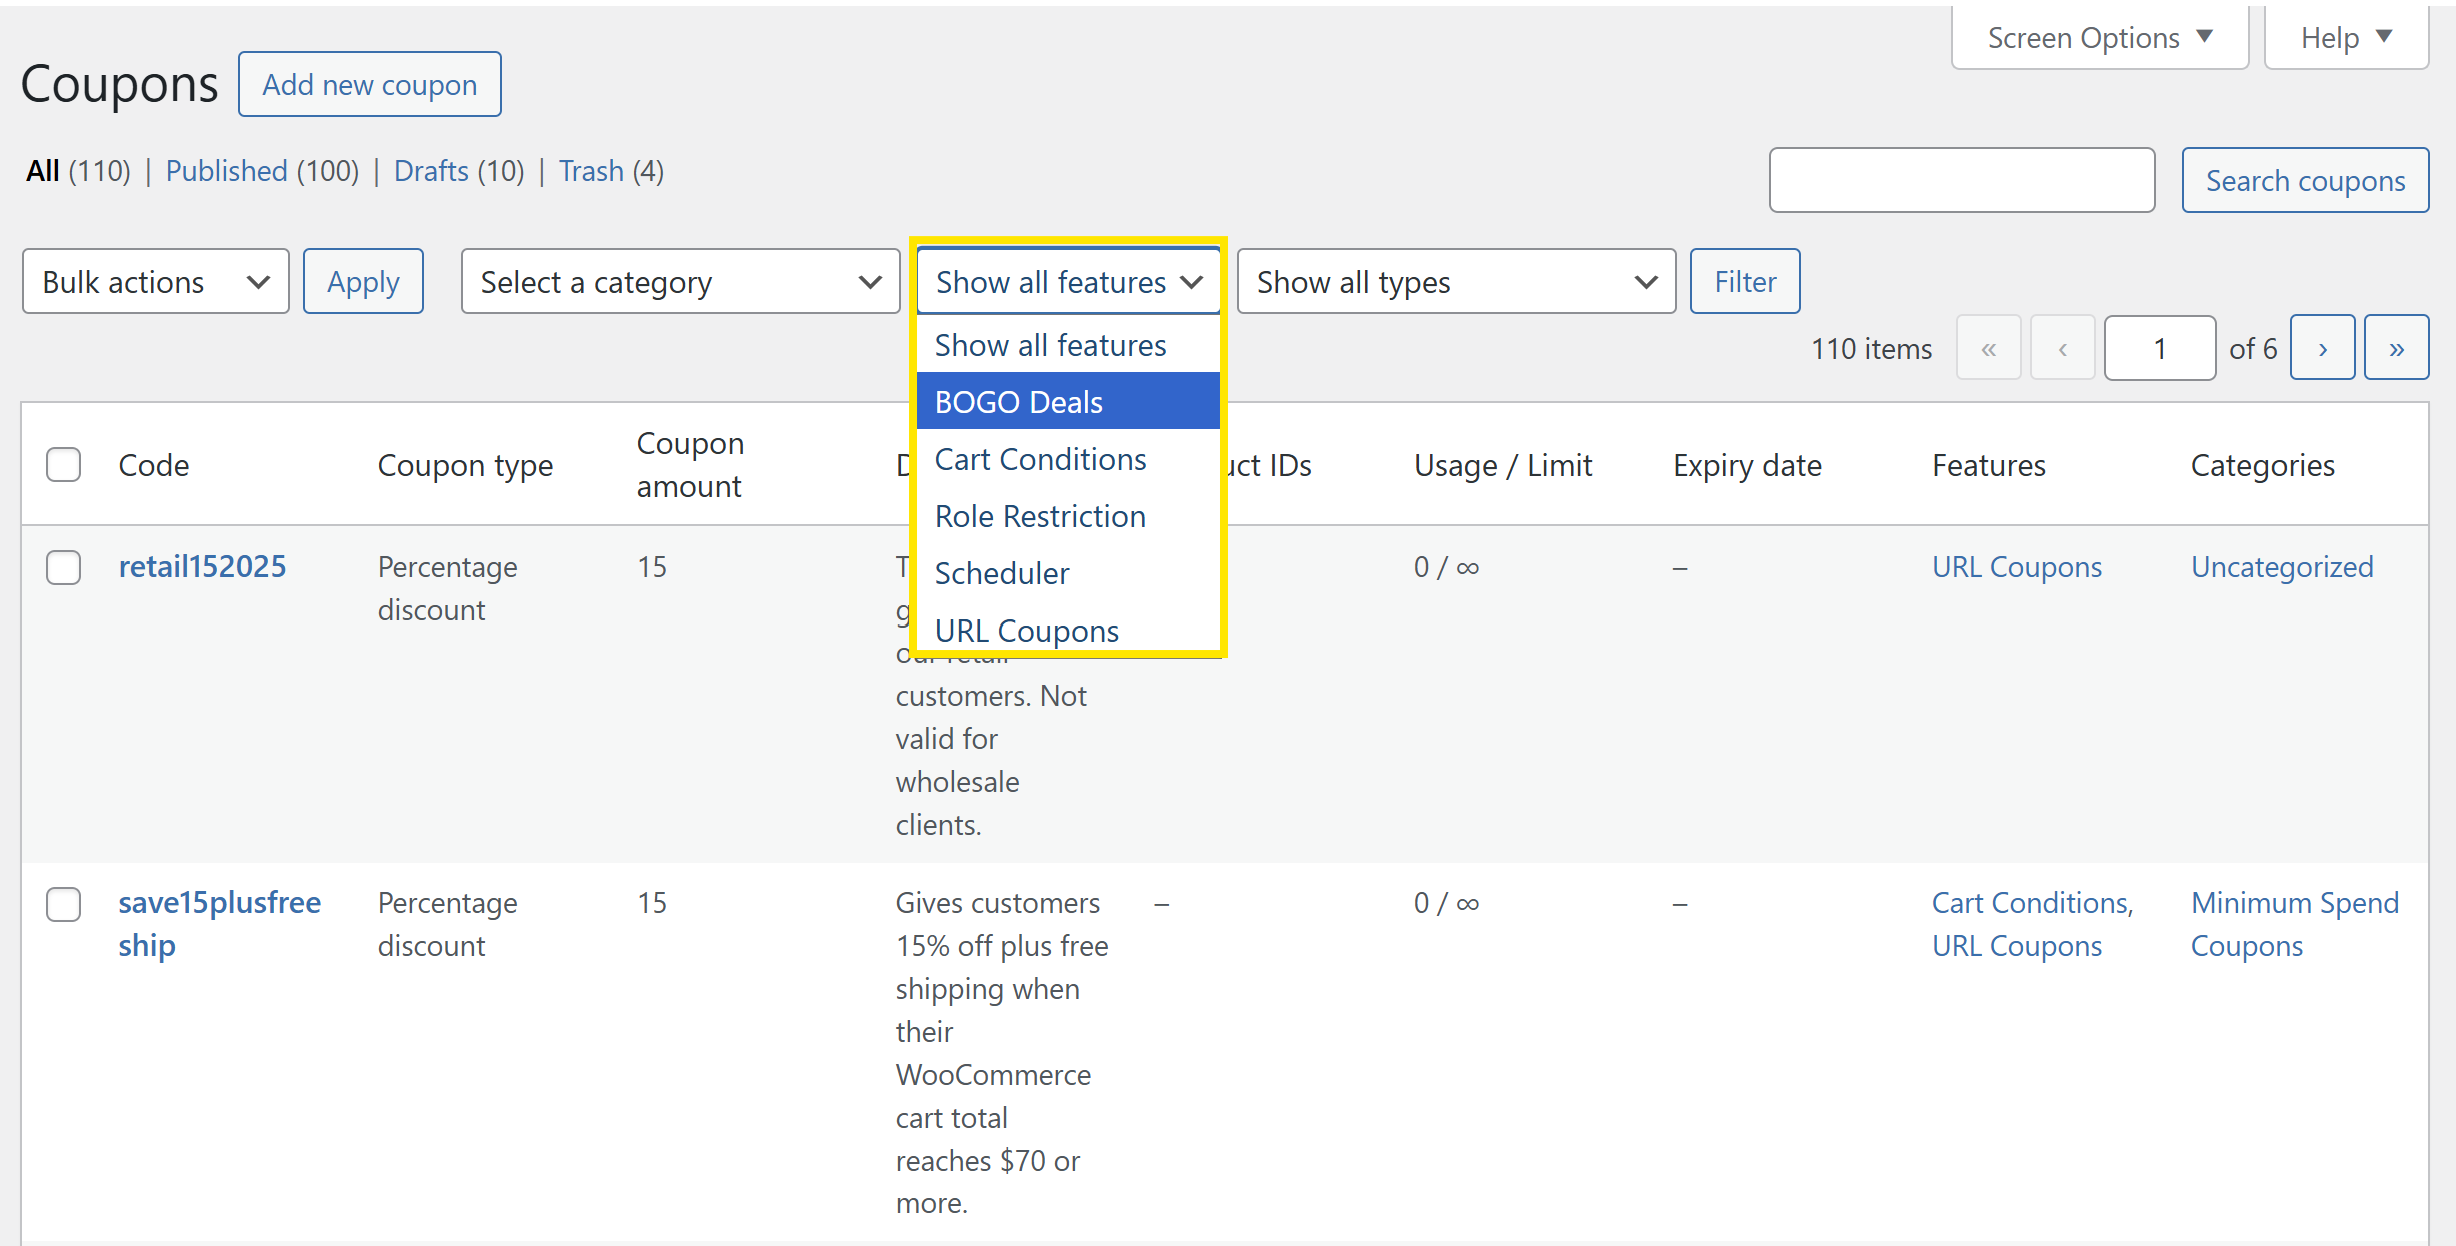This screenshot has height=1246, width=2456.
Task: Select the save15plusfreeship coupon checkbox
Action: pos(64,903)
